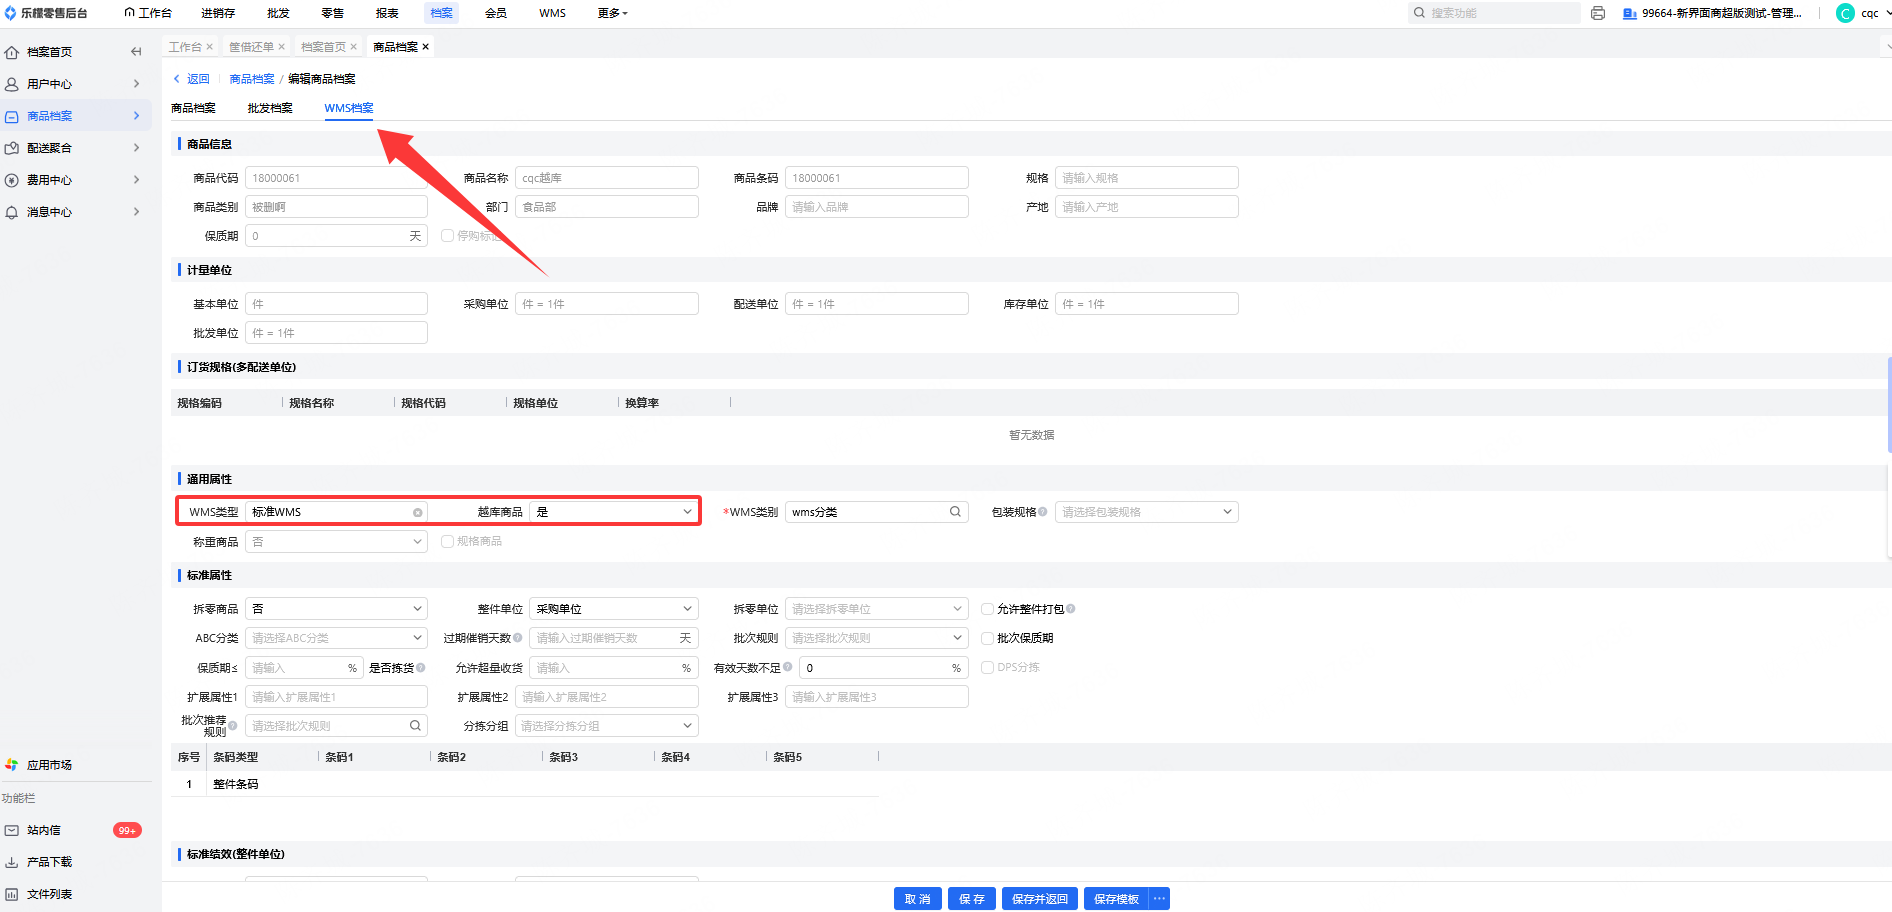This screenshot has width=1892, height=912.
Task: Open the 零售 top menu
Action: coord(333,13)
